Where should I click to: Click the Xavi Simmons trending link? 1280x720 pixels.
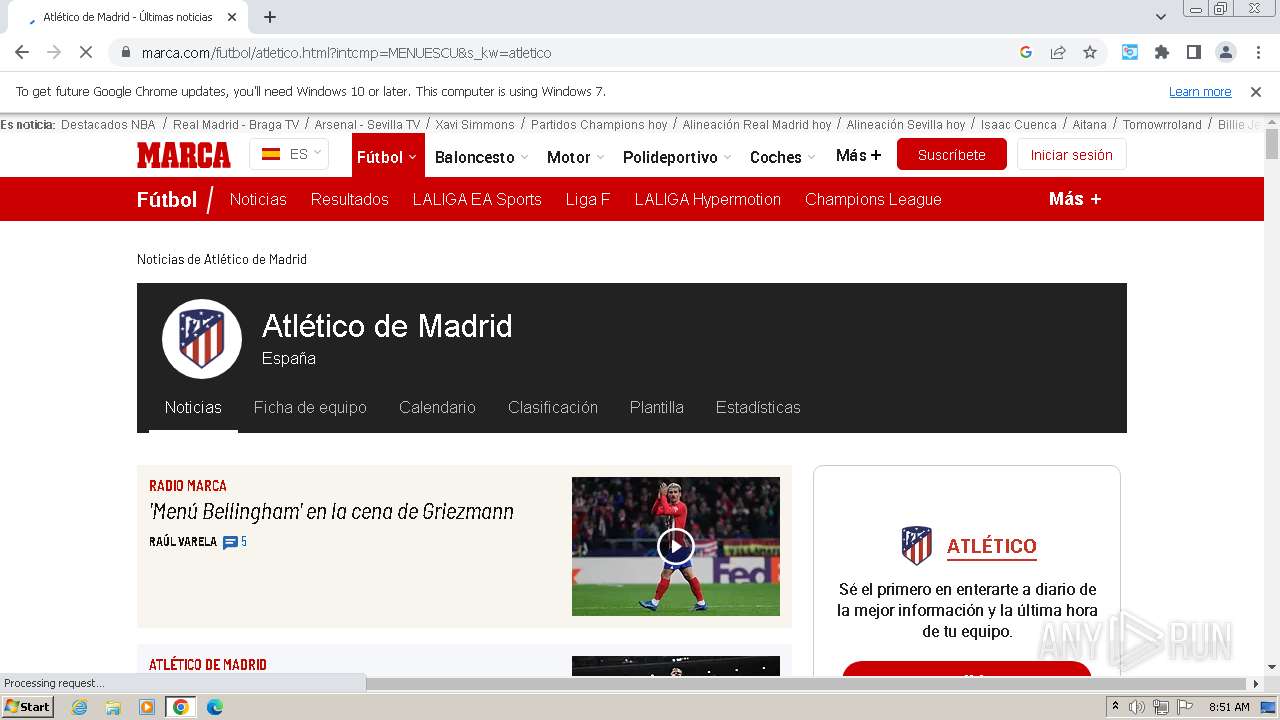(x=475, y=125)
